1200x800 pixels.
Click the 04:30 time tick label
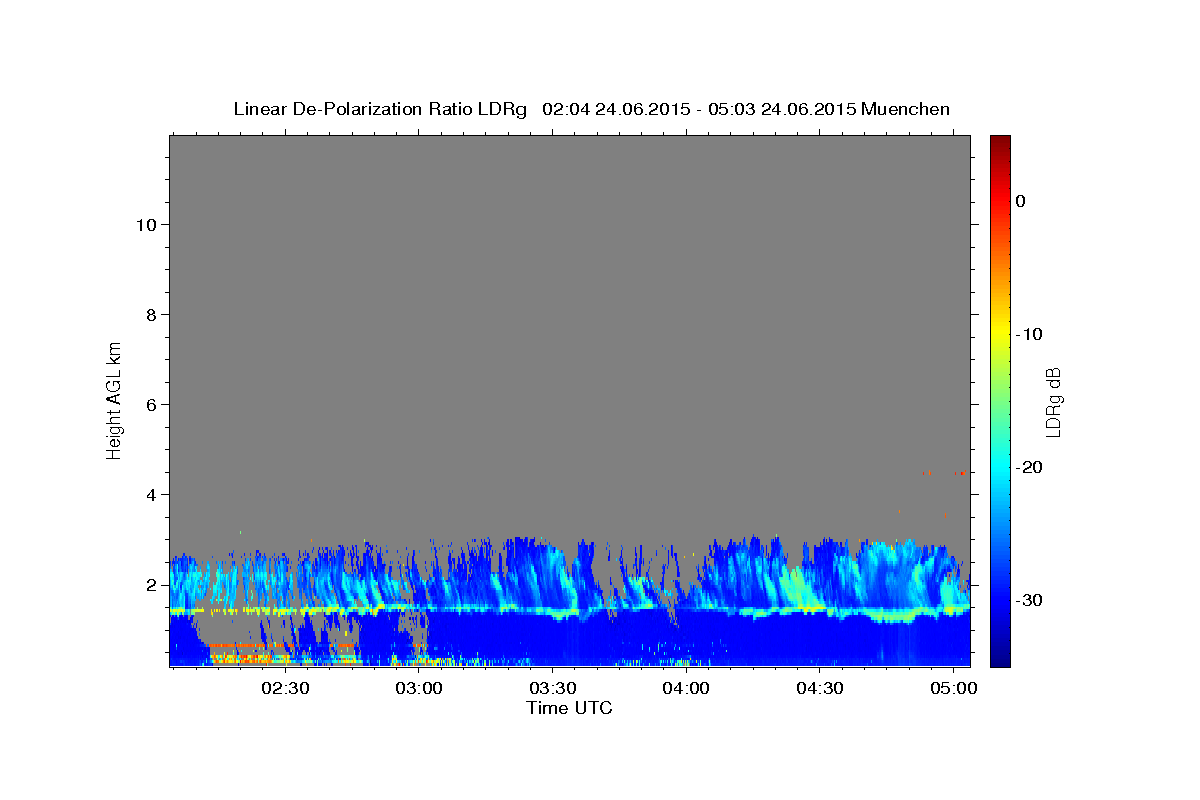[x=820, y=688]
